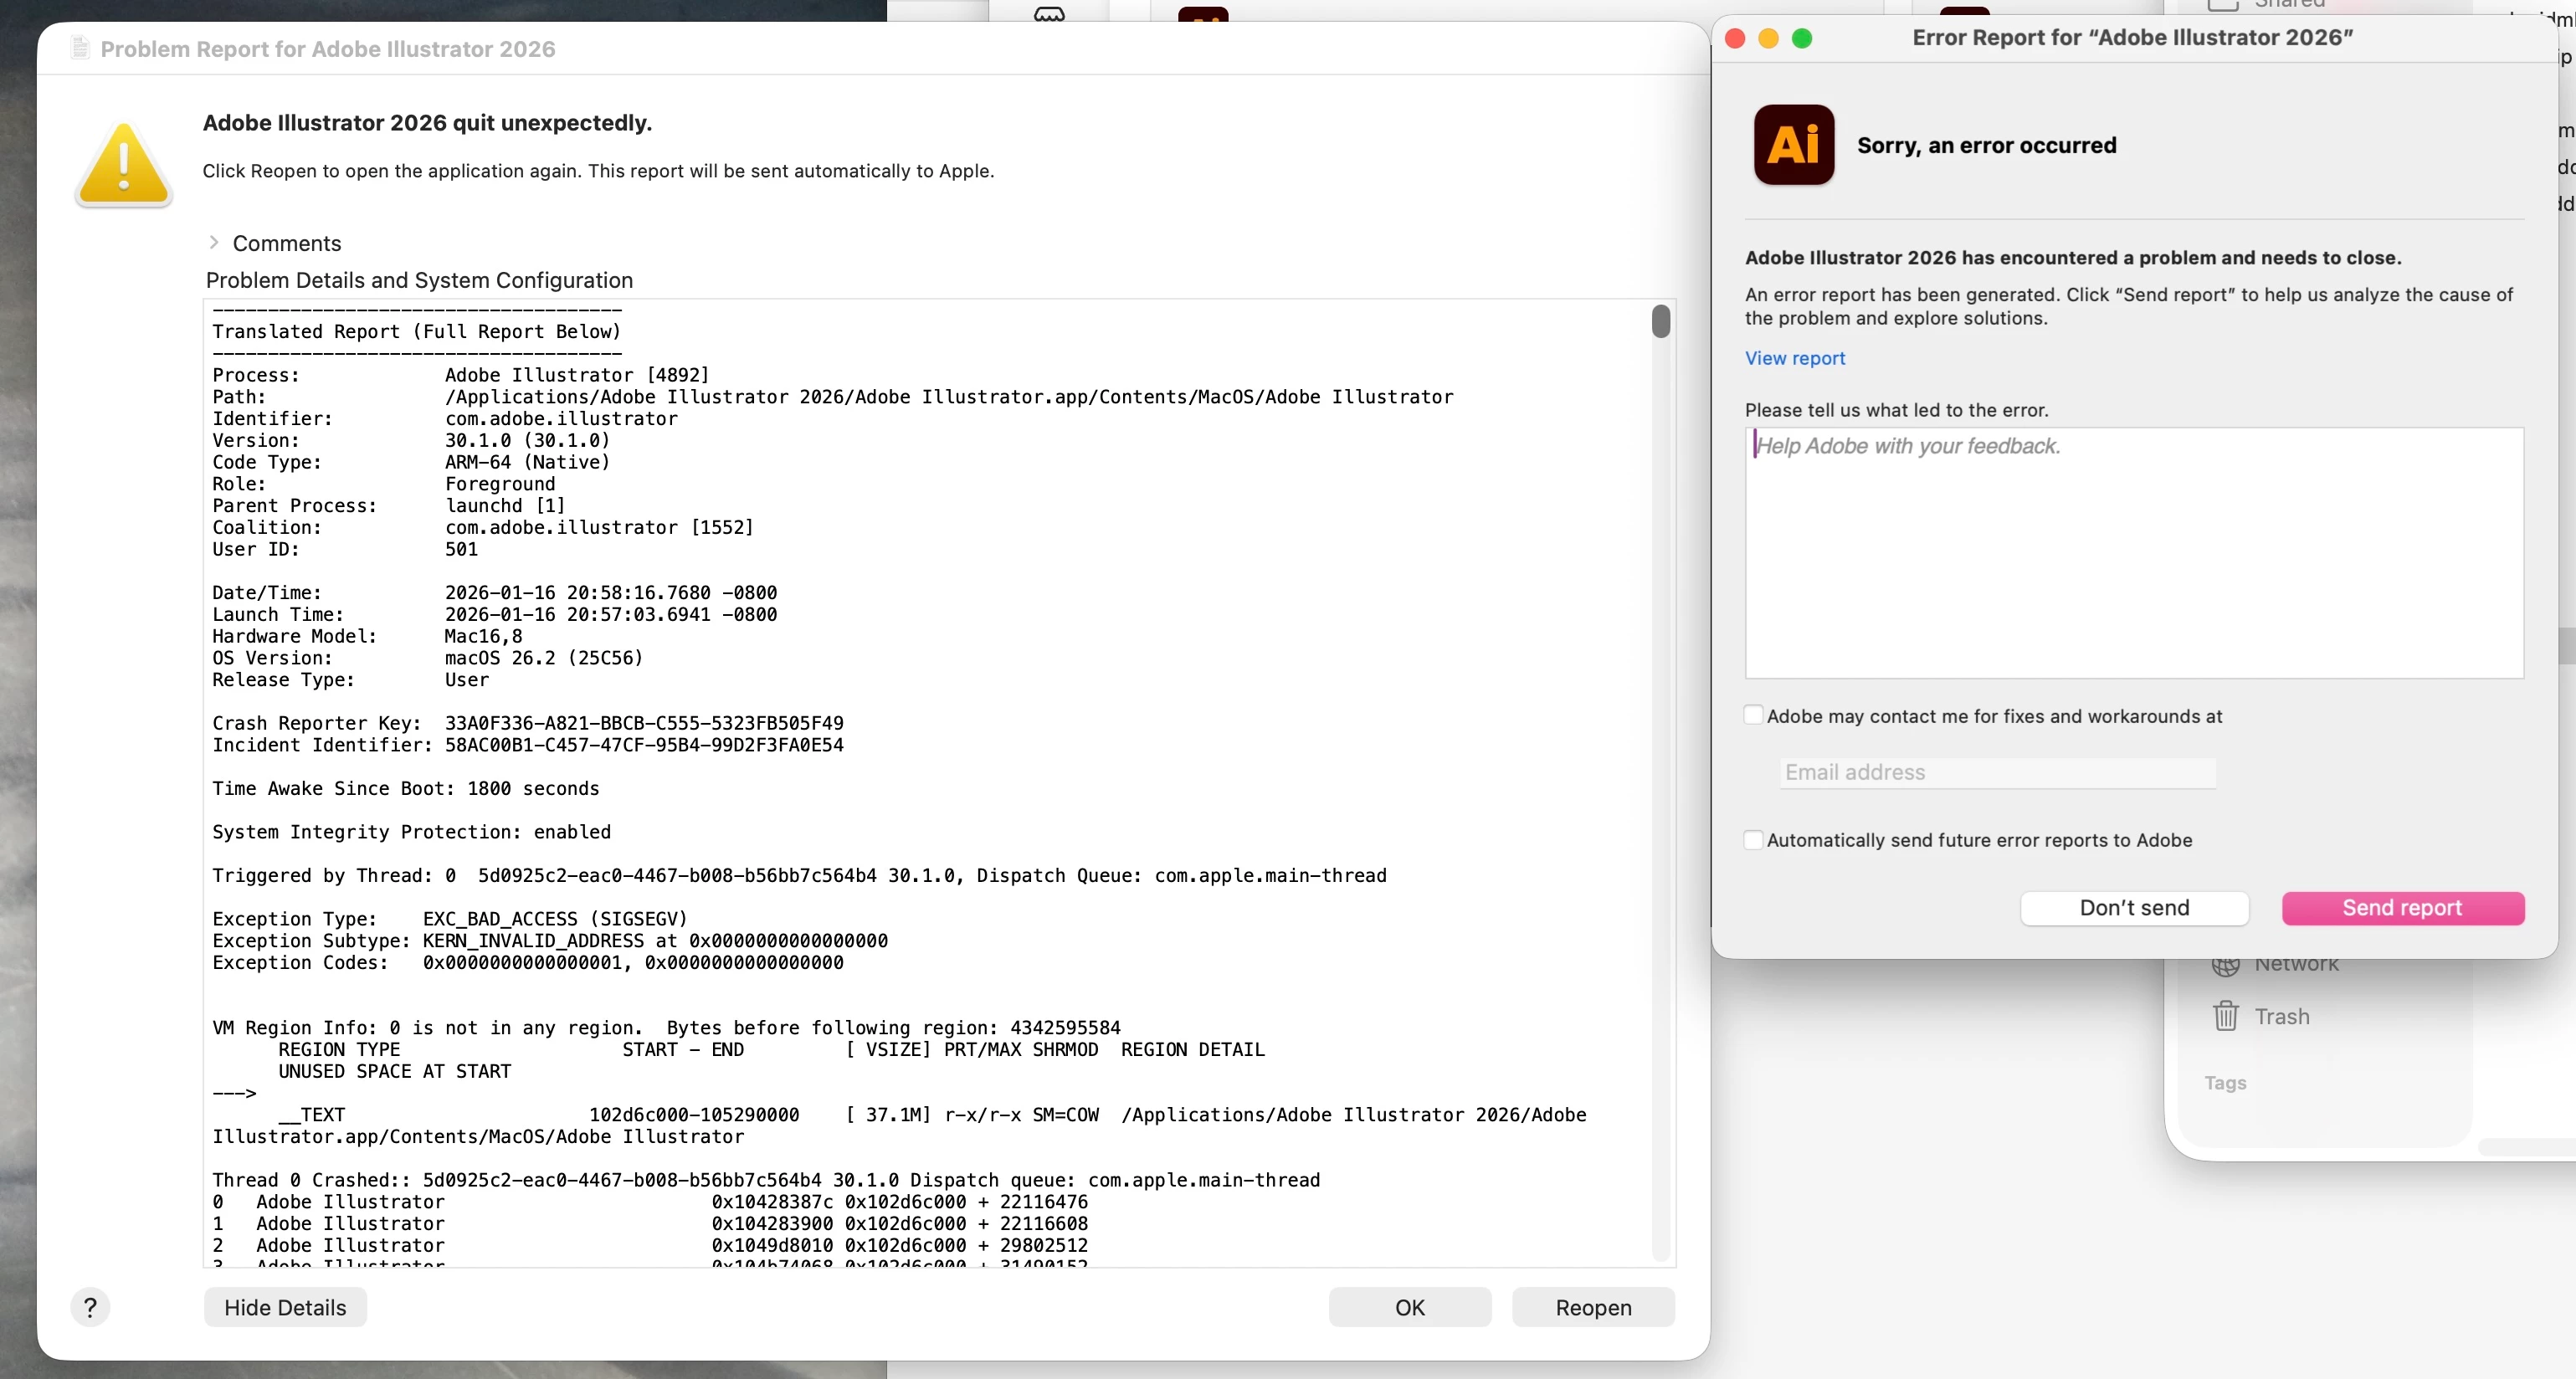Image resolution: width=2576 pixels, height=1379 pixels.
Task: Zoom the Error Report window with green button
Action: point(1802,38)
